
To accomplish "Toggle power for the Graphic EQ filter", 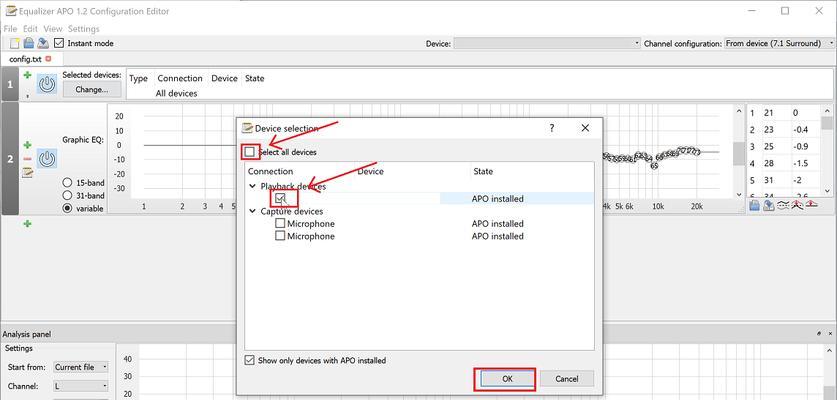I will (x=47, y=159).
